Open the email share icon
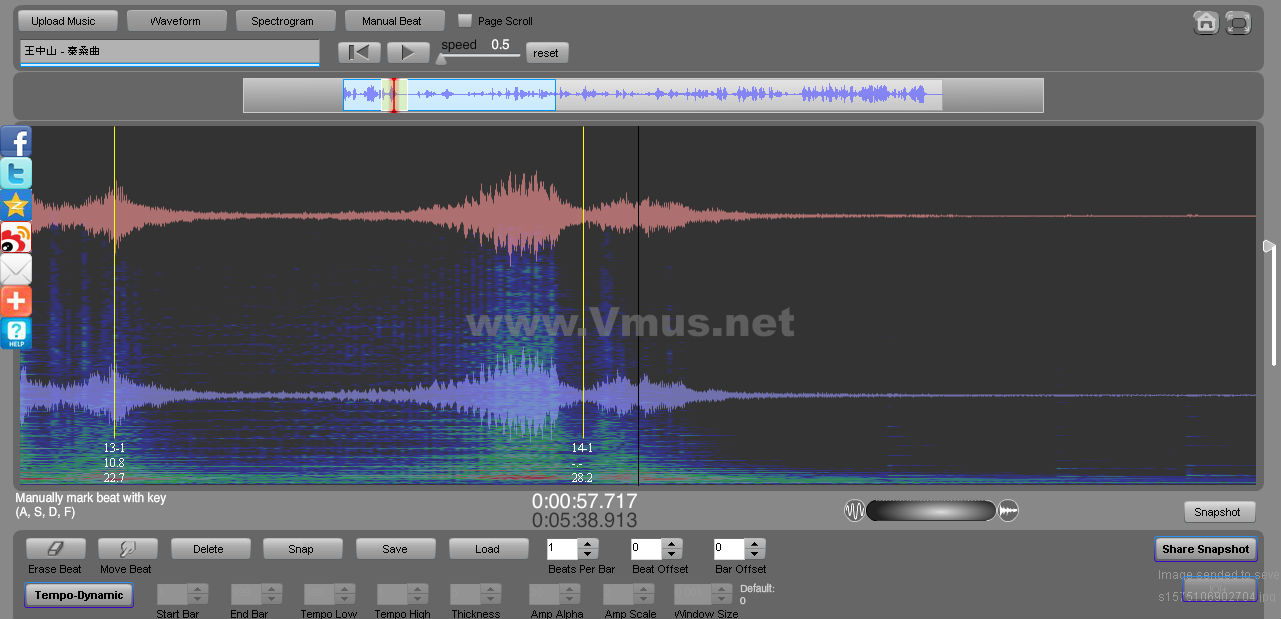Image resolution: width=1281 pixels, height=619 pixels. click(16, 269)
